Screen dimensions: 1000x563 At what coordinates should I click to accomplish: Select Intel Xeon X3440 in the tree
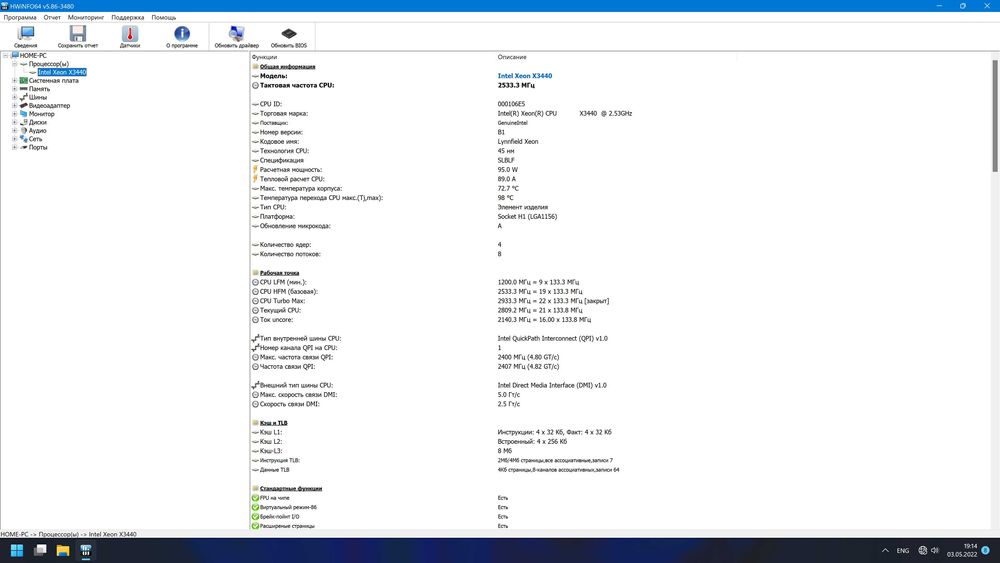coord(62,72)
